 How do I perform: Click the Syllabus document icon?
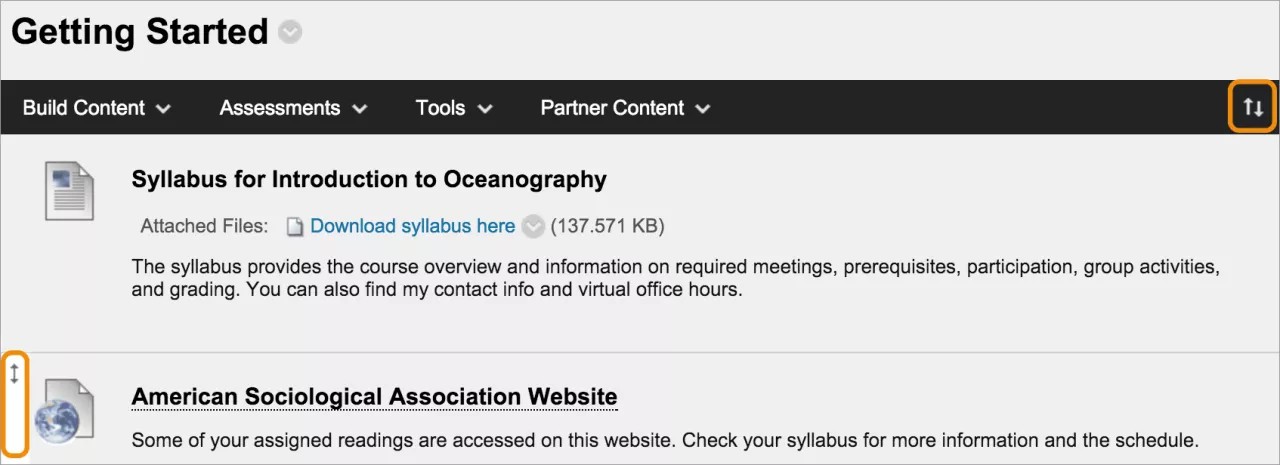(69, 190)
